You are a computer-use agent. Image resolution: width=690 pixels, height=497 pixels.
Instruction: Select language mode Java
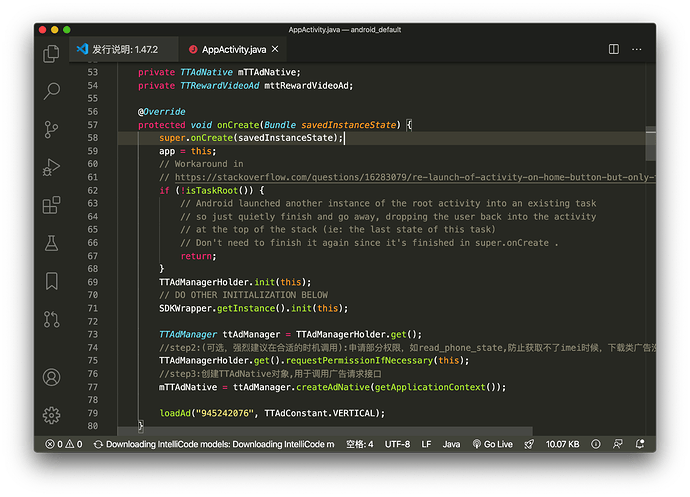coord(451,444)
